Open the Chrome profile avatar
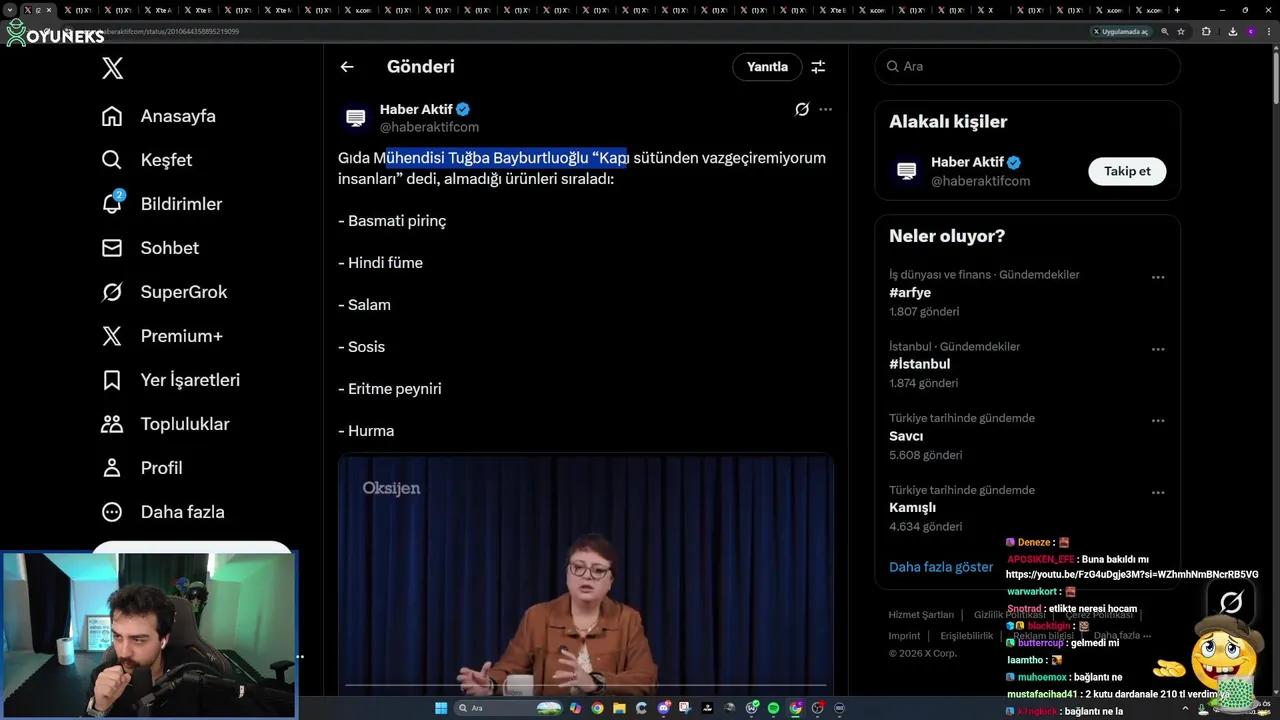1280x720 pixels. point(1250,31)
